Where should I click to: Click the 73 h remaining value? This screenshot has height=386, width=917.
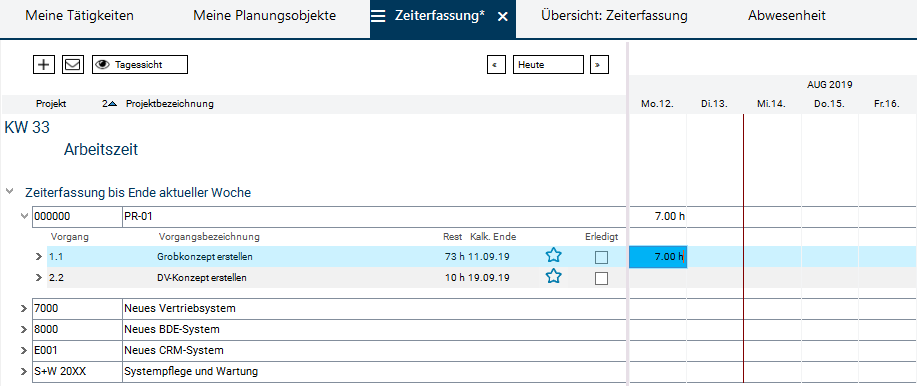(x=454, y=257)
